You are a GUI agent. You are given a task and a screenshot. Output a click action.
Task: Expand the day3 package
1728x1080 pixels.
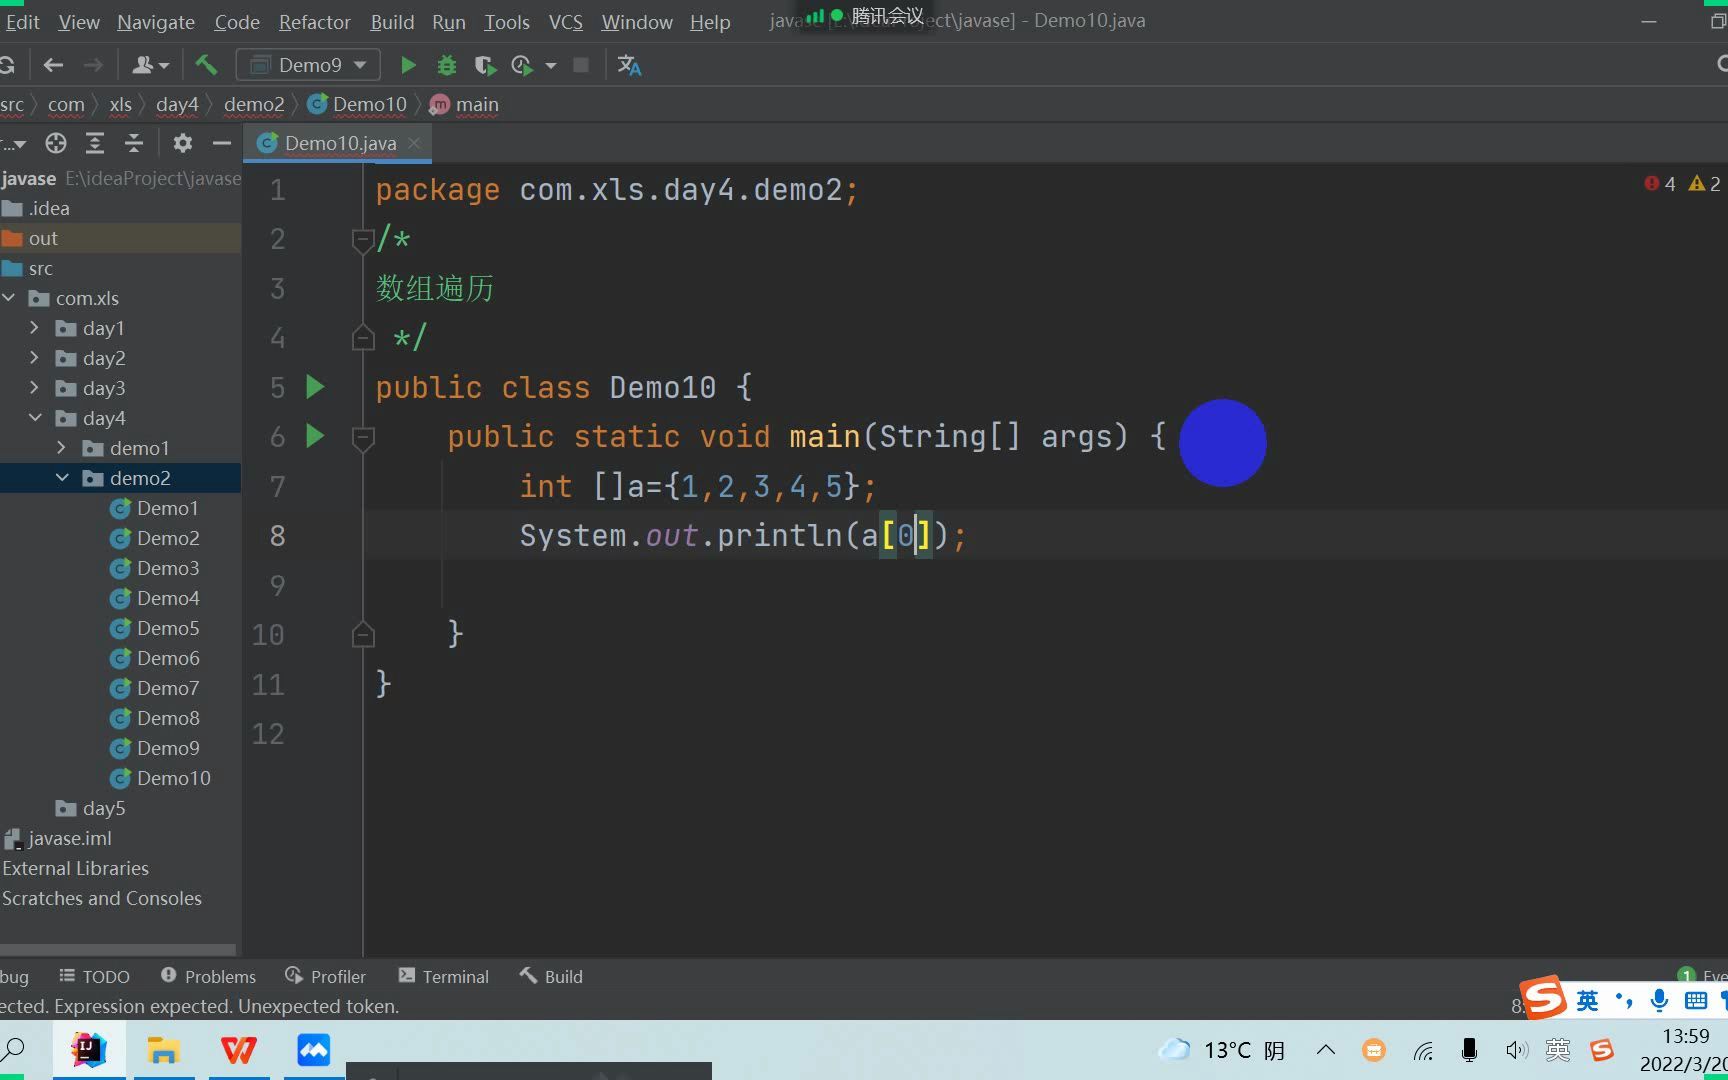35,388
